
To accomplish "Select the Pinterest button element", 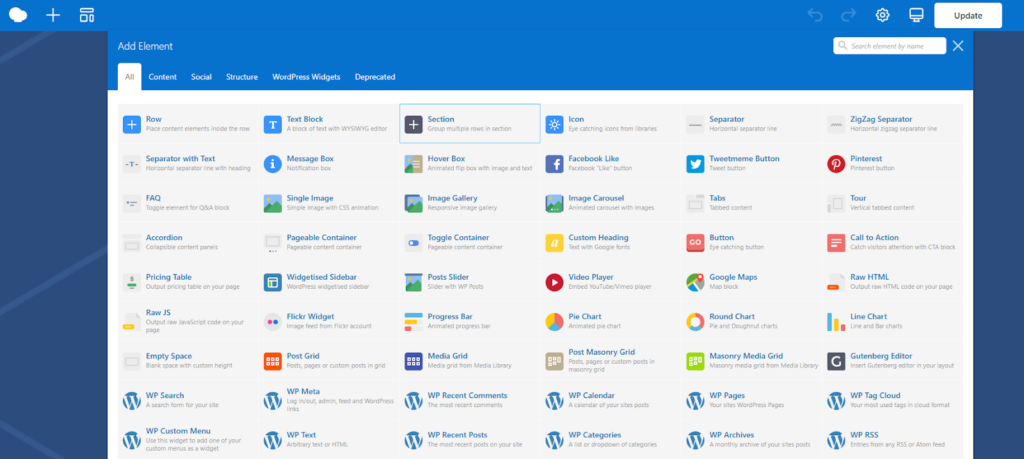I will 893,163.
